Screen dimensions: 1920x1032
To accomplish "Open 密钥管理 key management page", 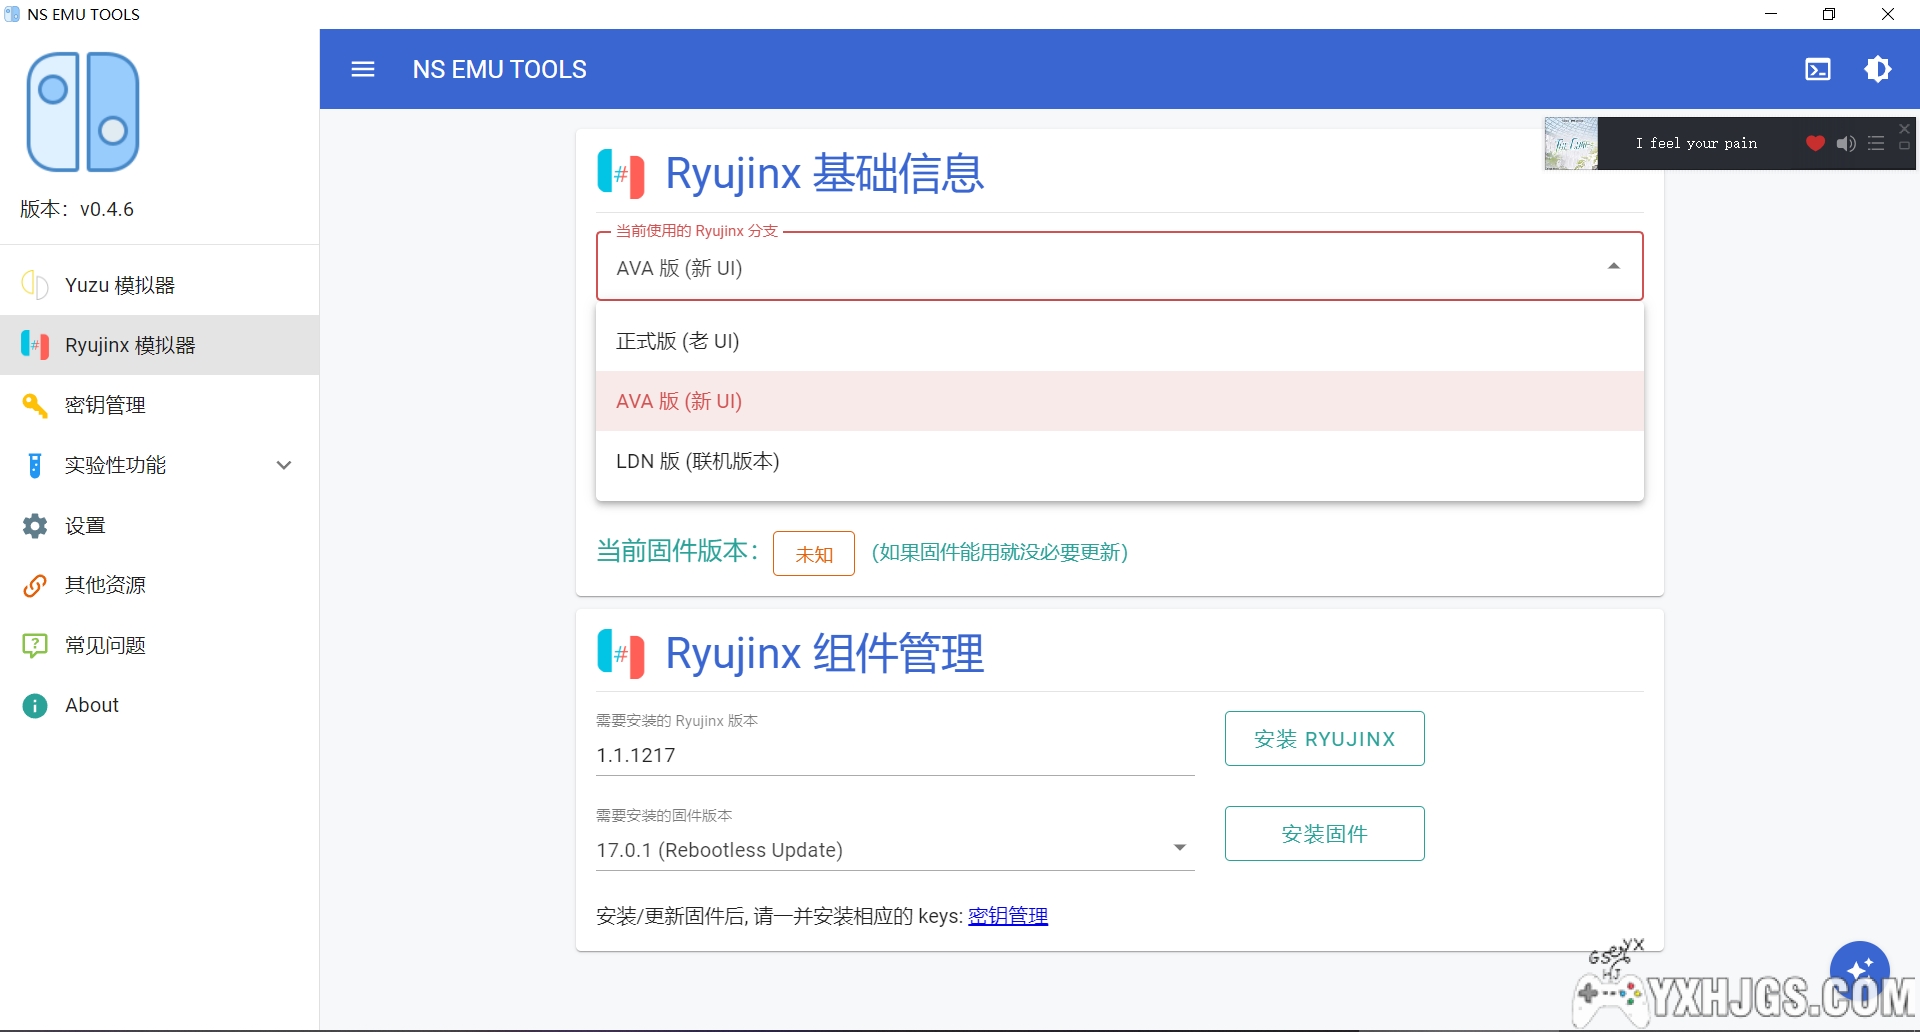I will pos(105,405).
